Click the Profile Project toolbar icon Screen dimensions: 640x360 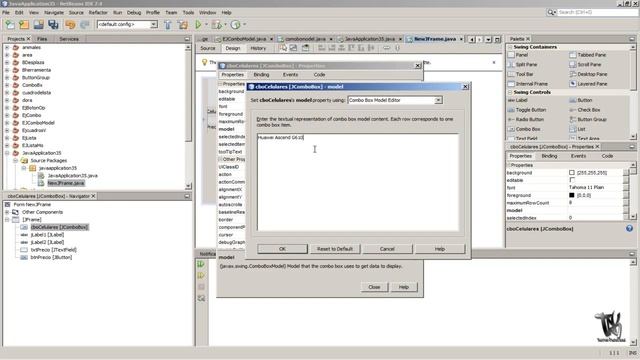(x=236, y=24)
